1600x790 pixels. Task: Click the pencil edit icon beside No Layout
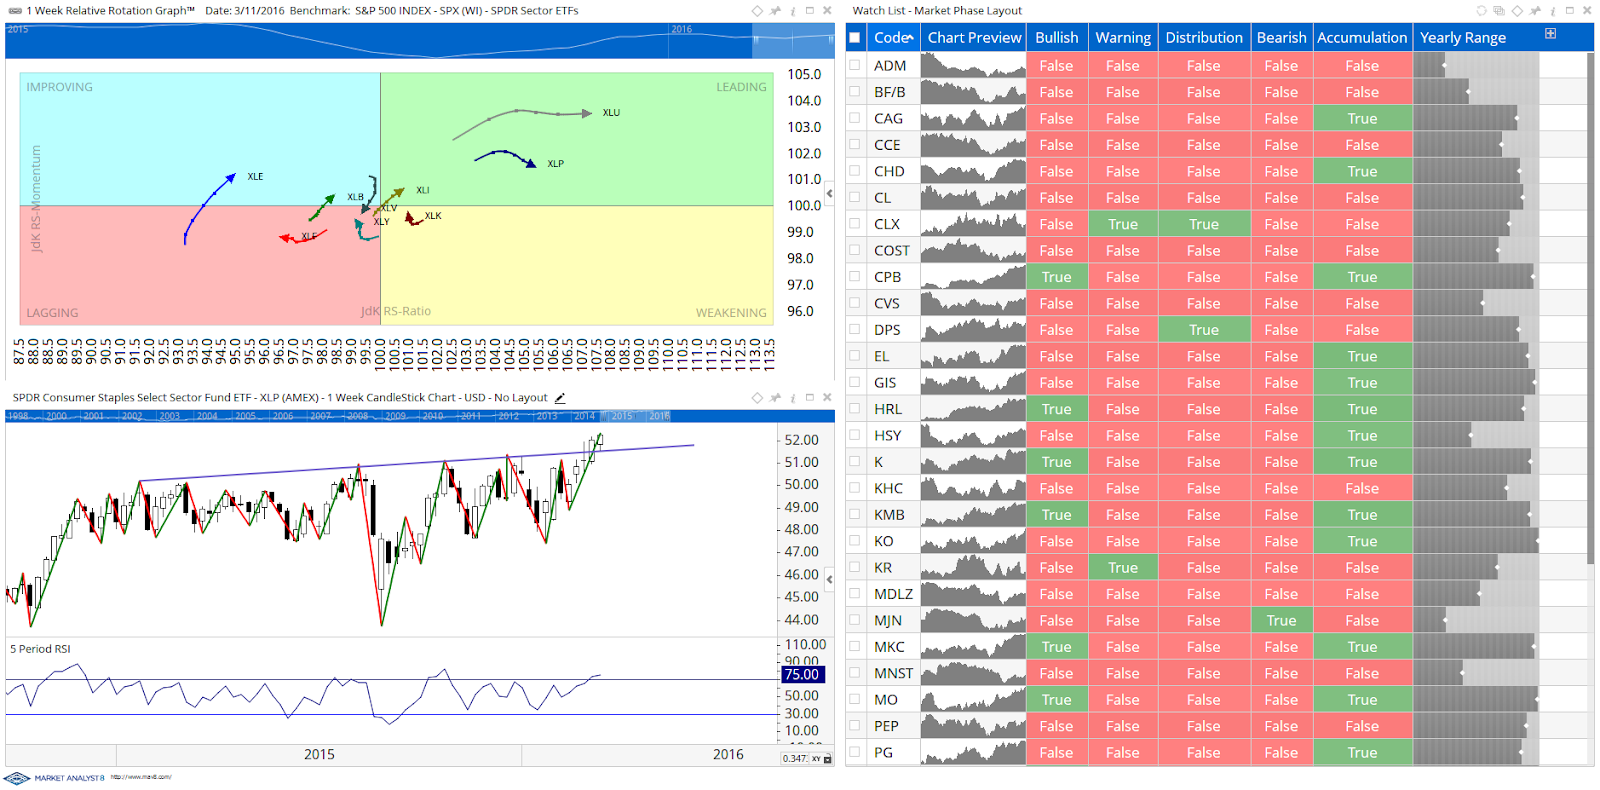pos(560,397)
